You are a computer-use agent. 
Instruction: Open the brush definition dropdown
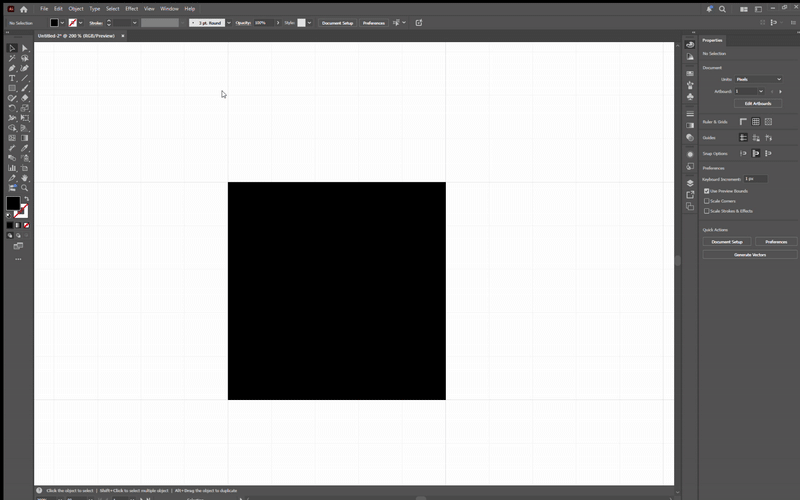coord(229,23)
